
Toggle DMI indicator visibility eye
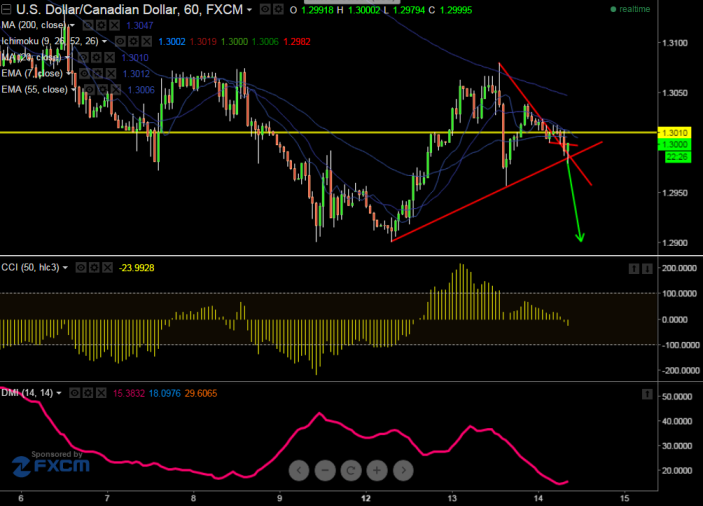[74, 394]
